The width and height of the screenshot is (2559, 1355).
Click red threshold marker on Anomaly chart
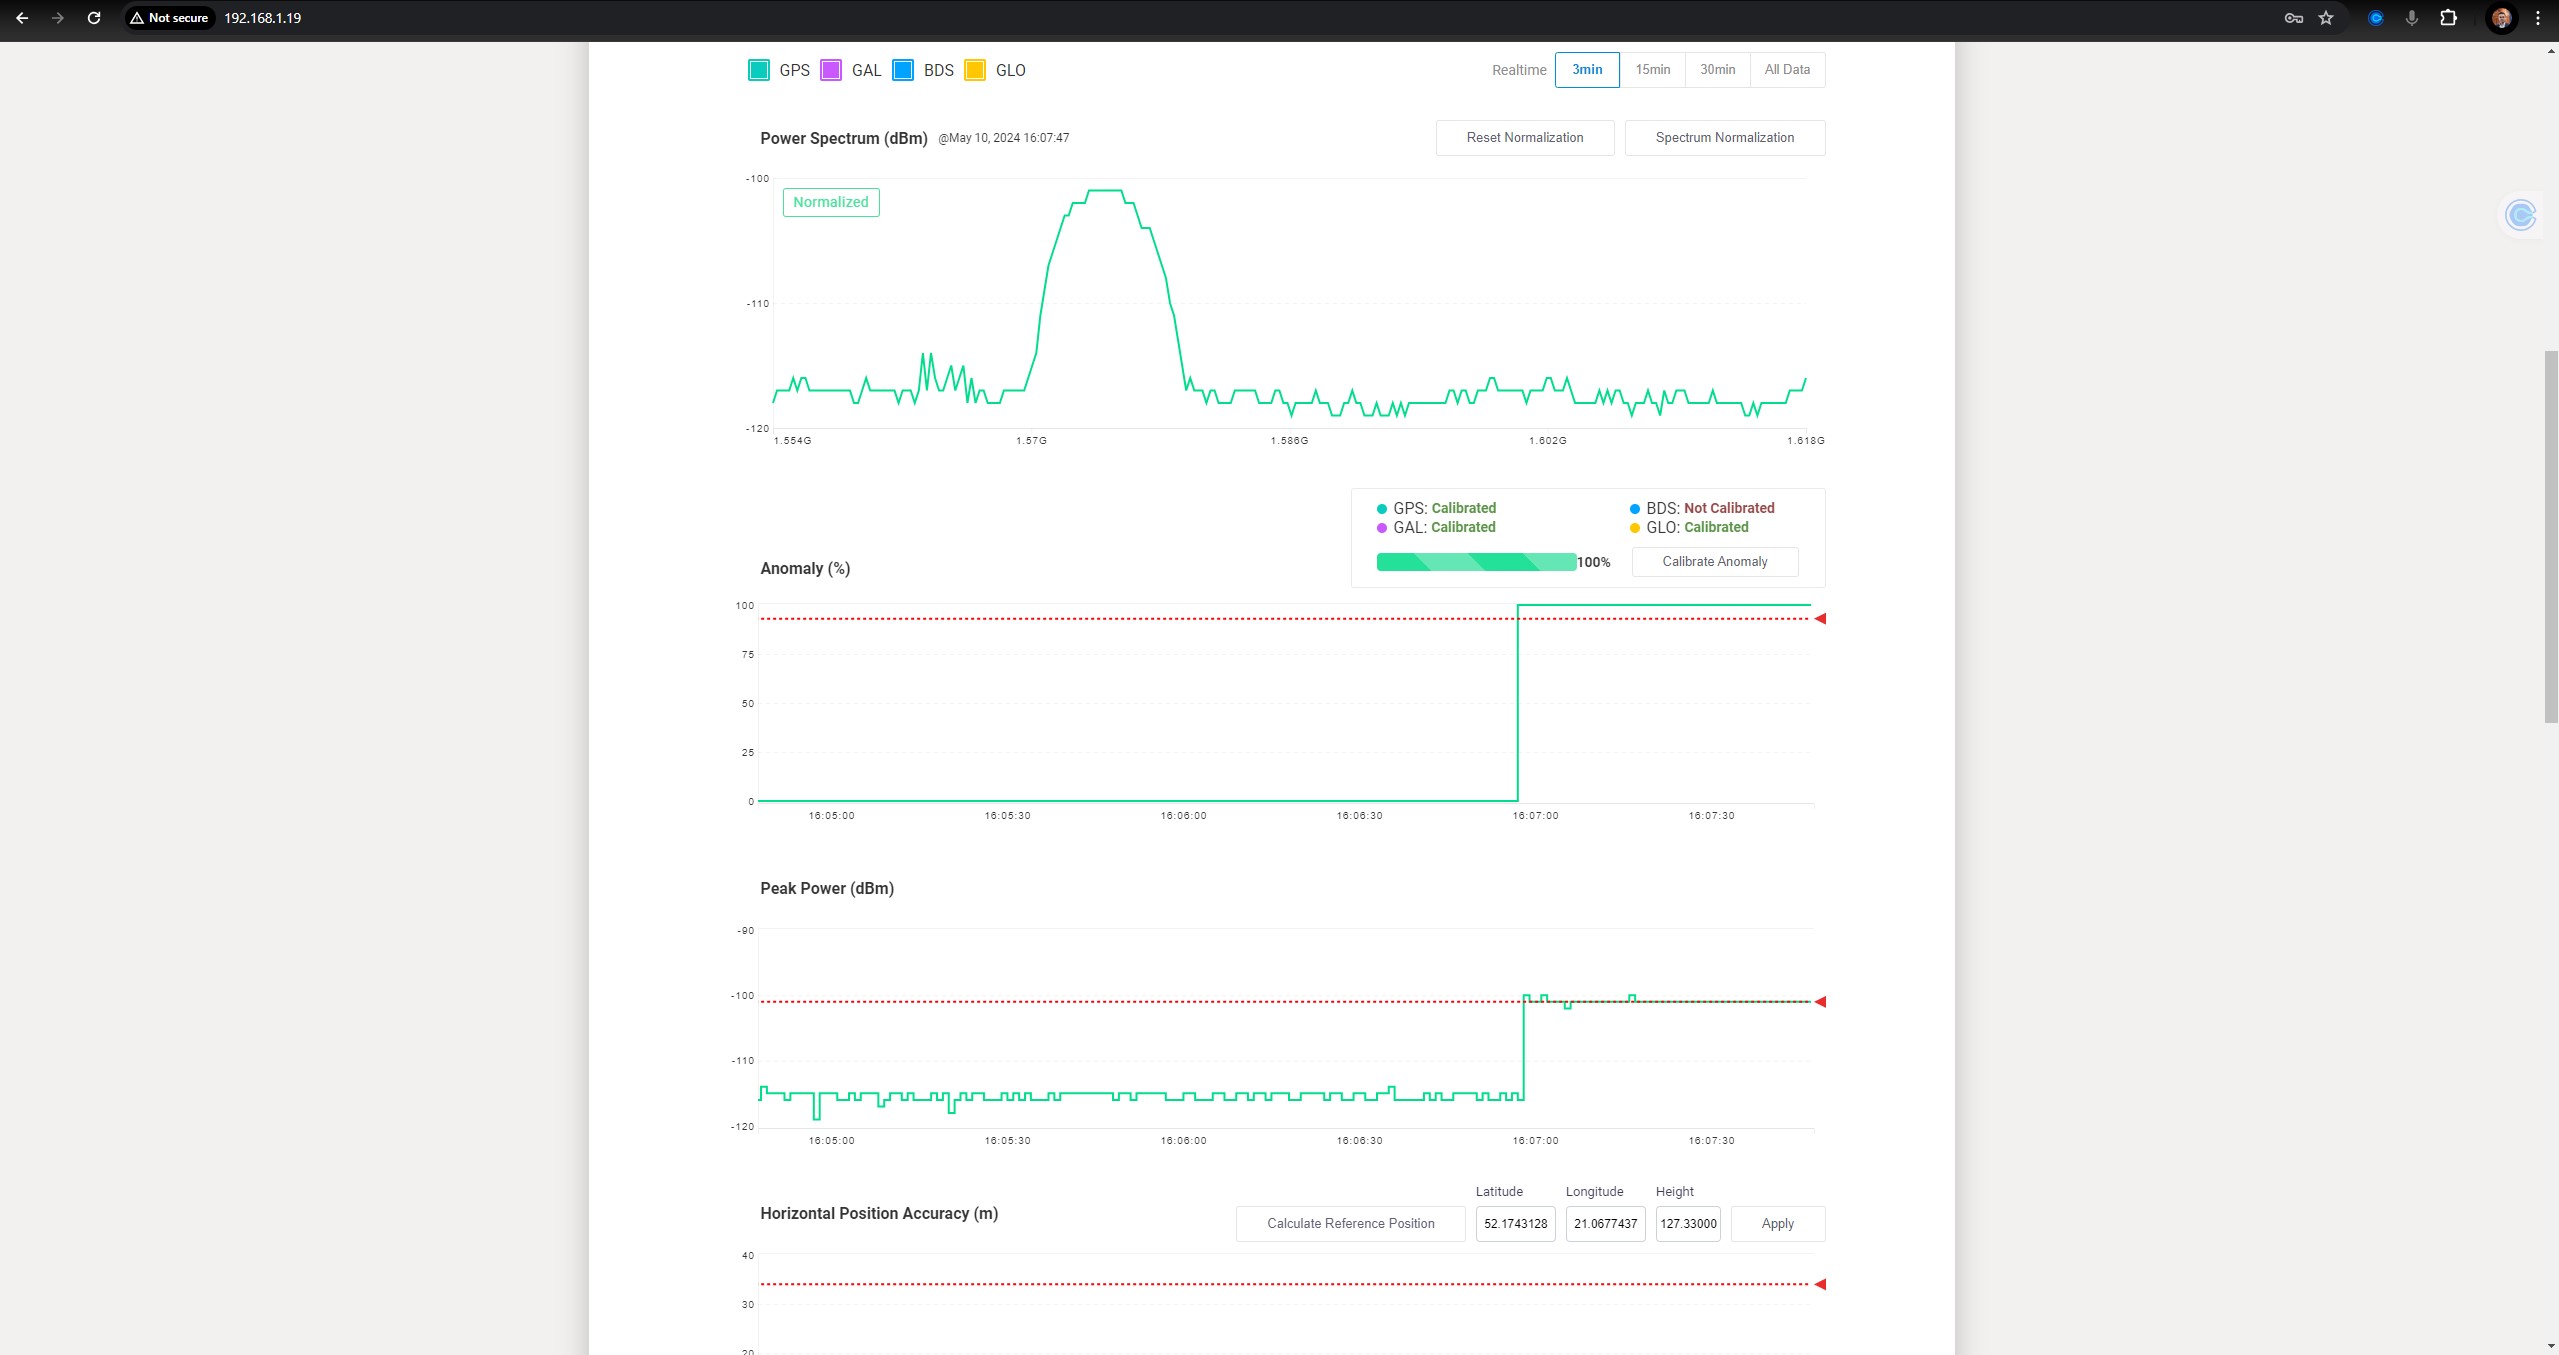[x=1820, y=619]
